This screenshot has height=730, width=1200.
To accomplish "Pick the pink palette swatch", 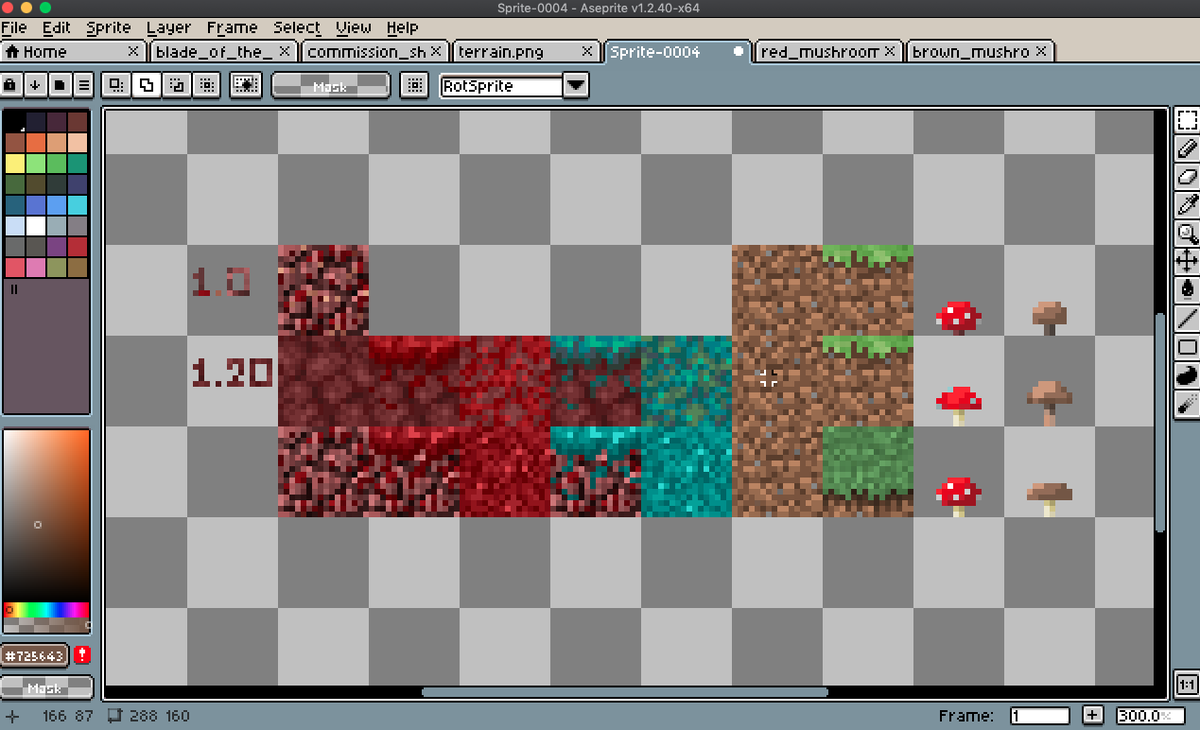I will coord(36,268).
